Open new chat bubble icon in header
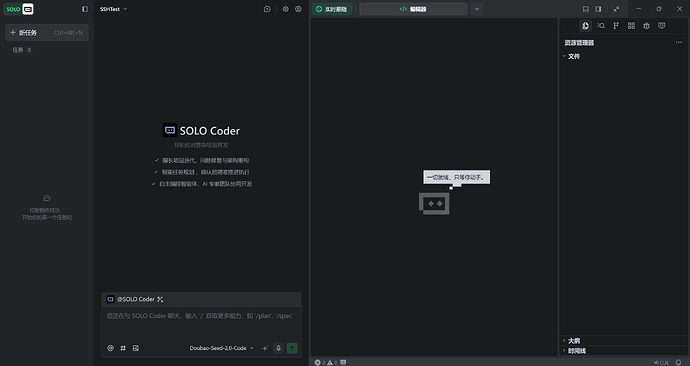The image size is (690, 366). 267,9
